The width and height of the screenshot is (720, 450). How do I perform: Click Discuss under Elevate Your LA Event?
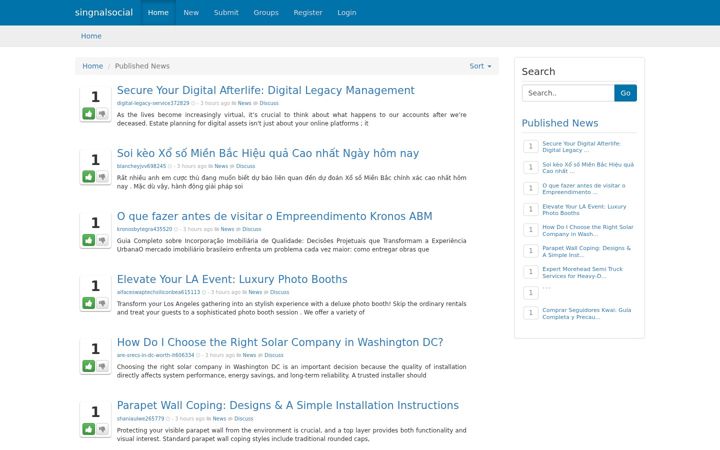pos(279,292)
